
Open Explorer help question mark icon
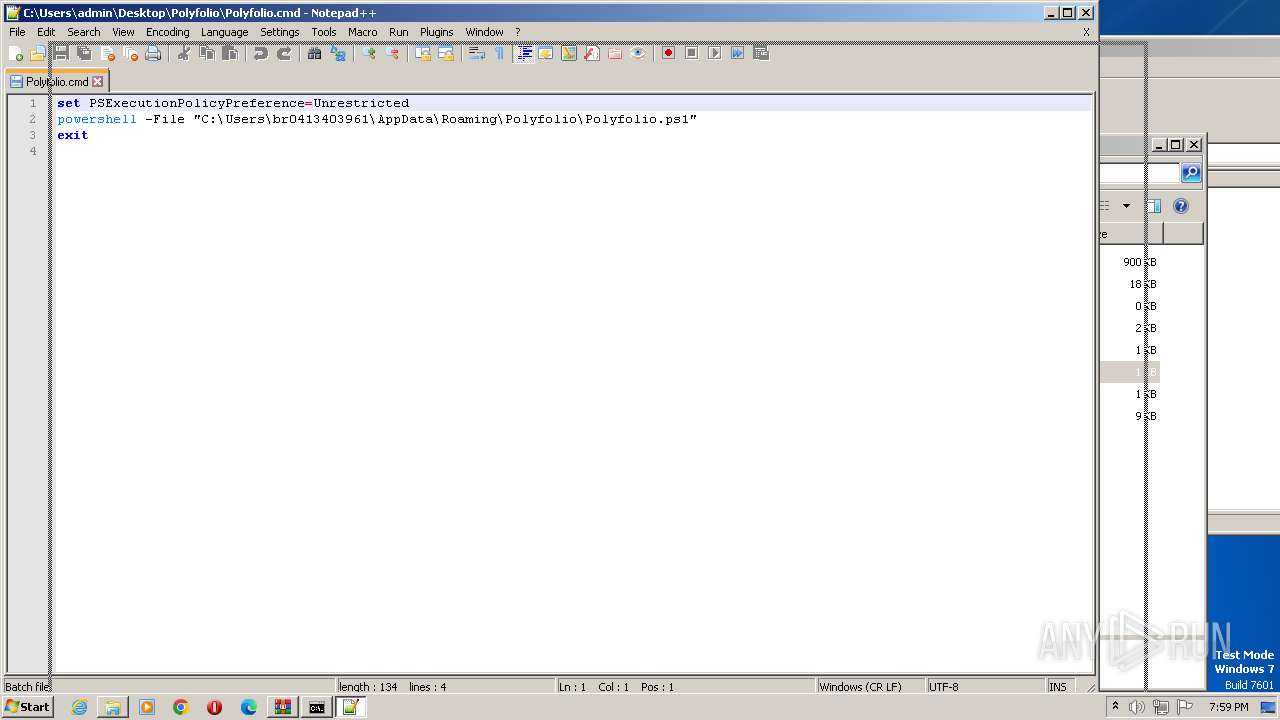pyautogui.click(x=1181, y=206)
